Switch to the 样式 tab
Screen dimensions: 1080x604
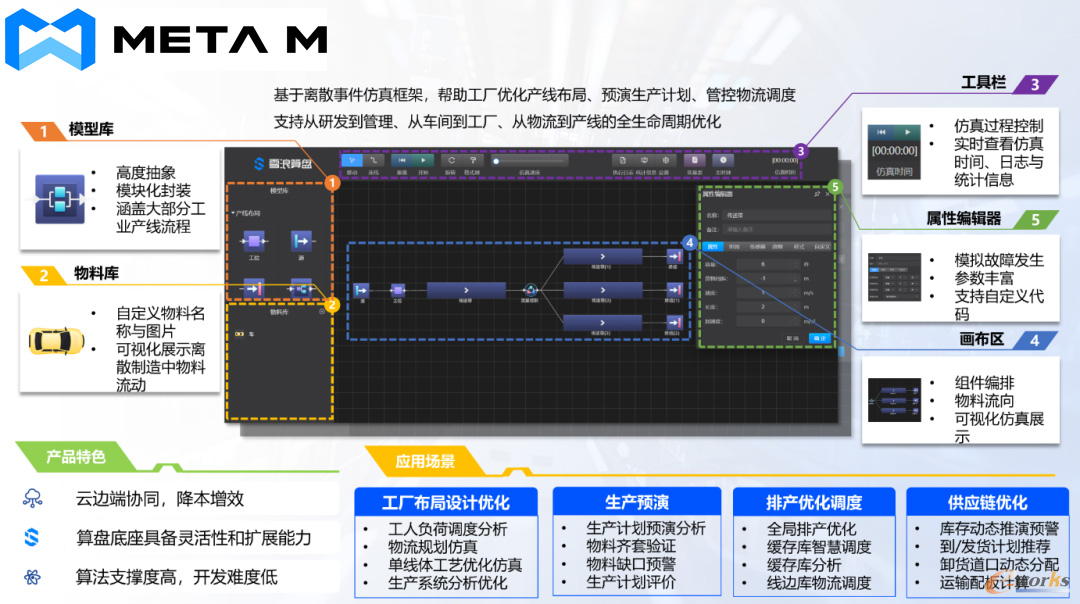(x=799, y=247)
